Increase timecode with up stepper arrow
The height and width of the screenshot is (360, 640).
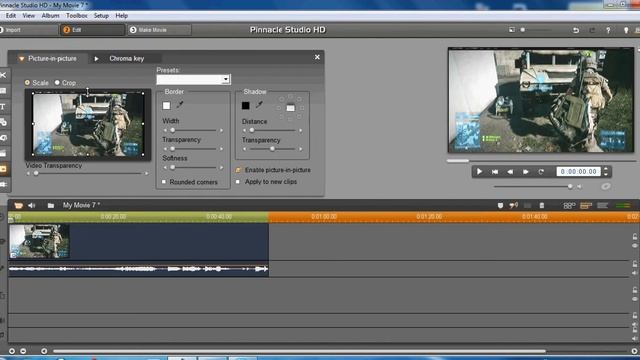click(x=606, y=169)
